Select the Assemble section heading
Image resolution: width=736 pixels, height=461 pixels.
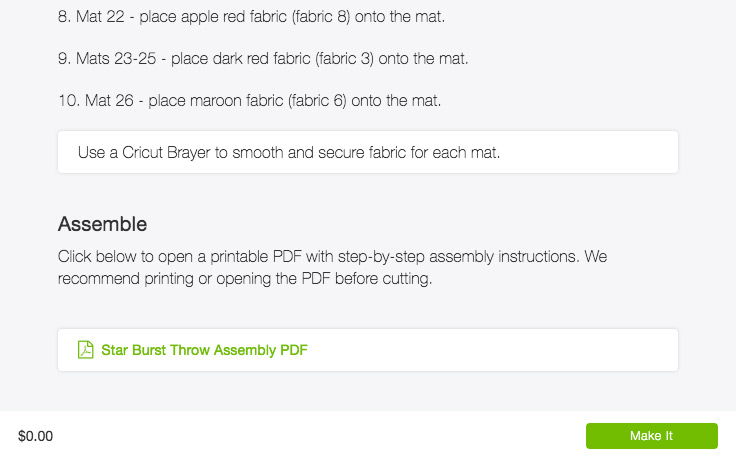(102, 224)
